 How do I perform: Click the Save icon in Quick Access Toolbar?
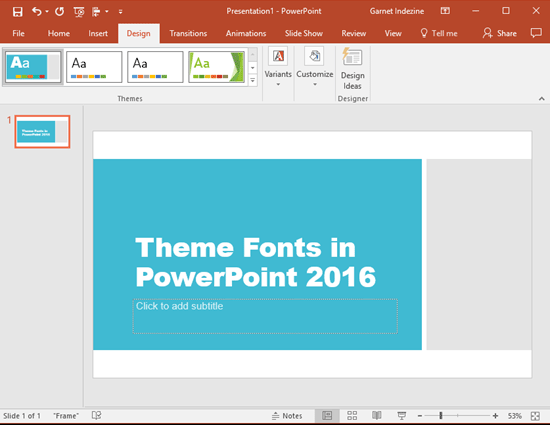18,12
